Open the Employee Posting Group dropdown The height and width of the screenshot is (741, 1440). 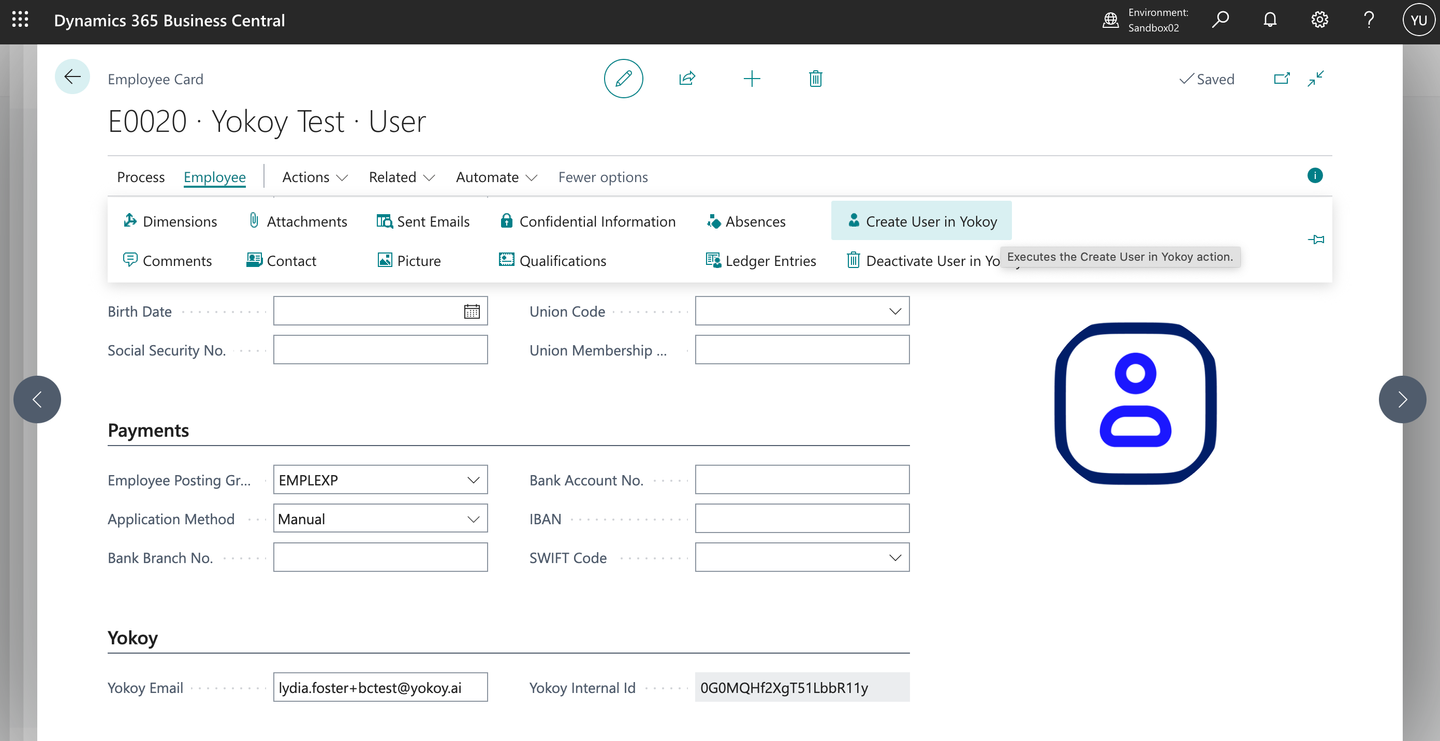click(473, 480)
